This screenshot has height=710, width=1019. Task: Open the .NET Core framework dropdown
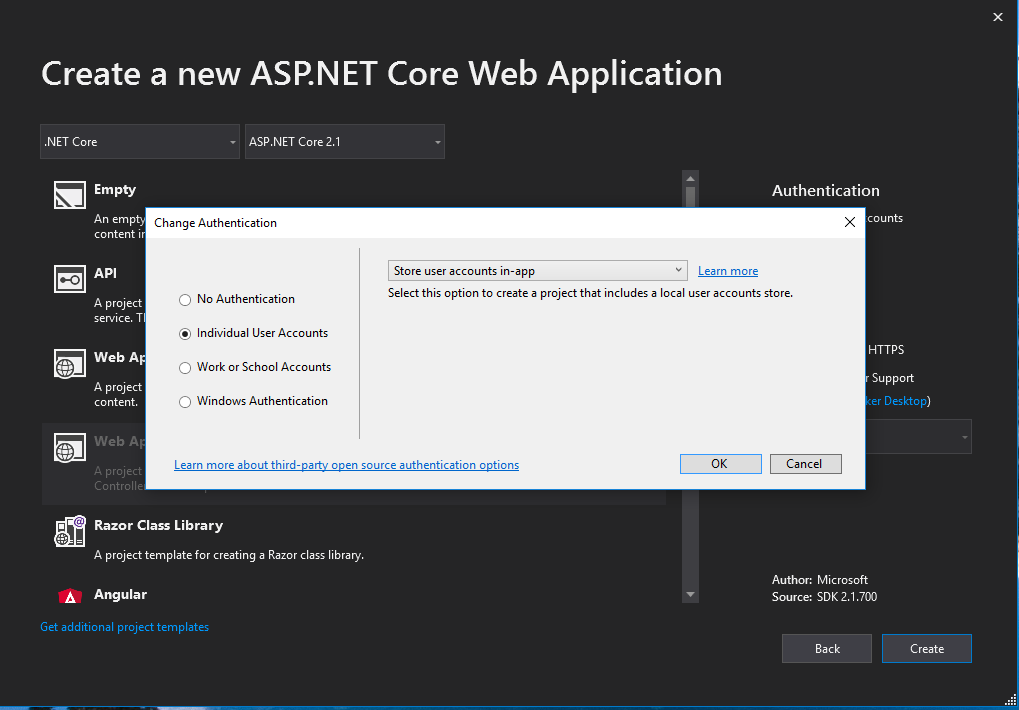coord(139,142)
